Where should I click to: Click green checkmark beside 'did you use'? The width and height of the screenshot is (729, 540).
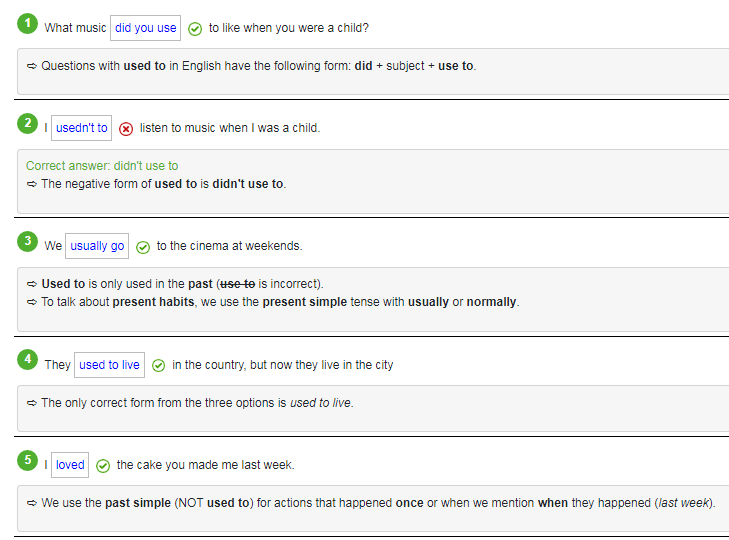point(195,29)
